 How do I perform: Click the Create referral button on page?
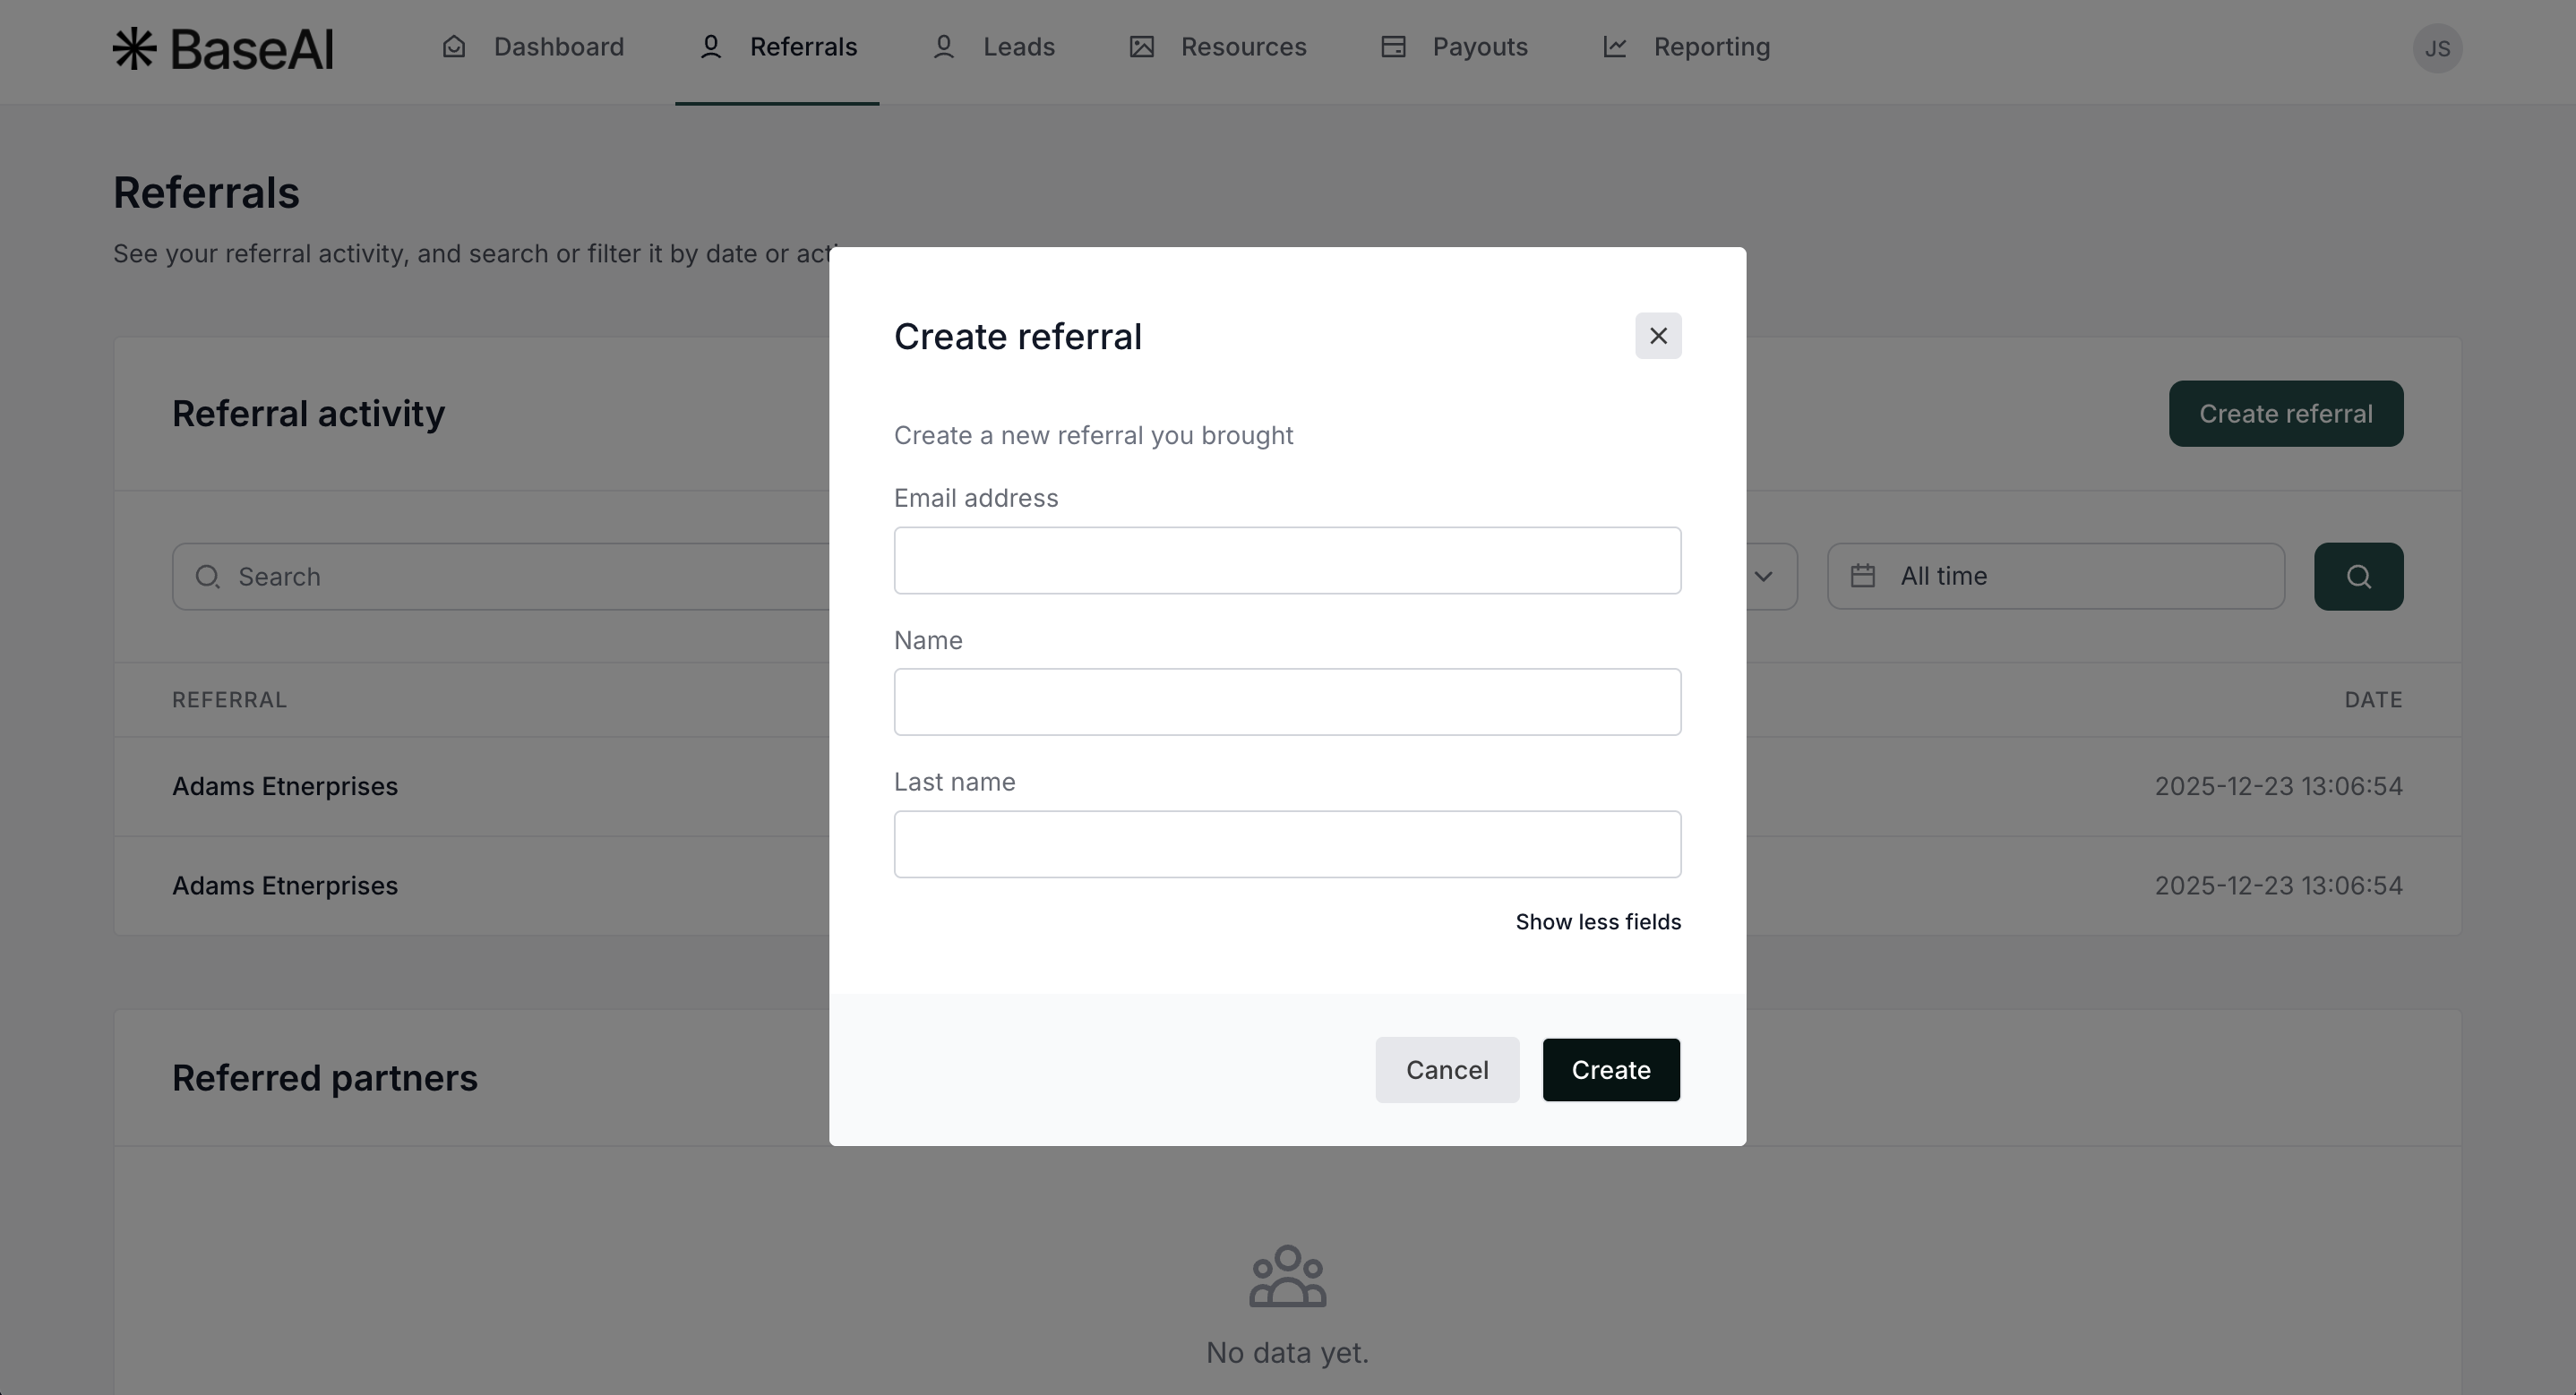click(2286, 414)
